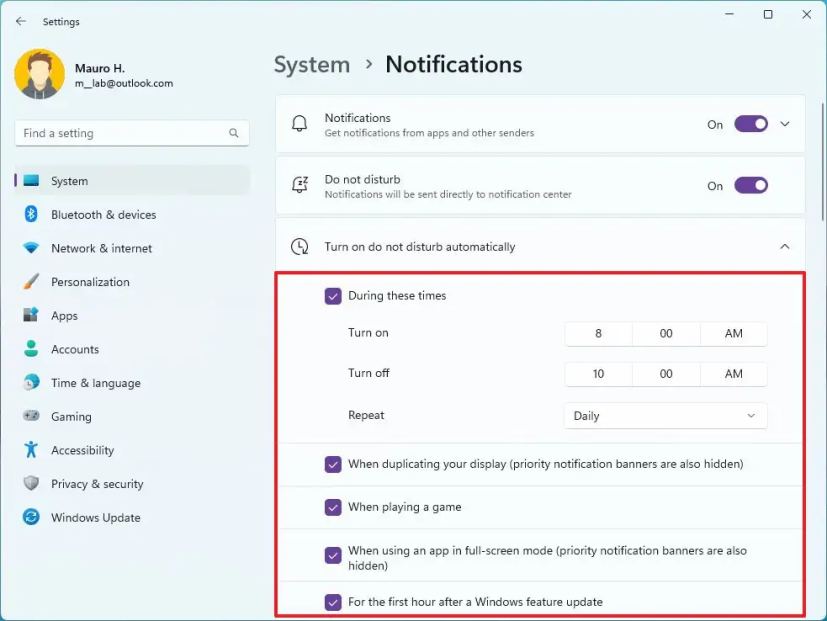This screenshot has width=827, height=621.
Task: Close the Settings window
Action: pos(806,14)
